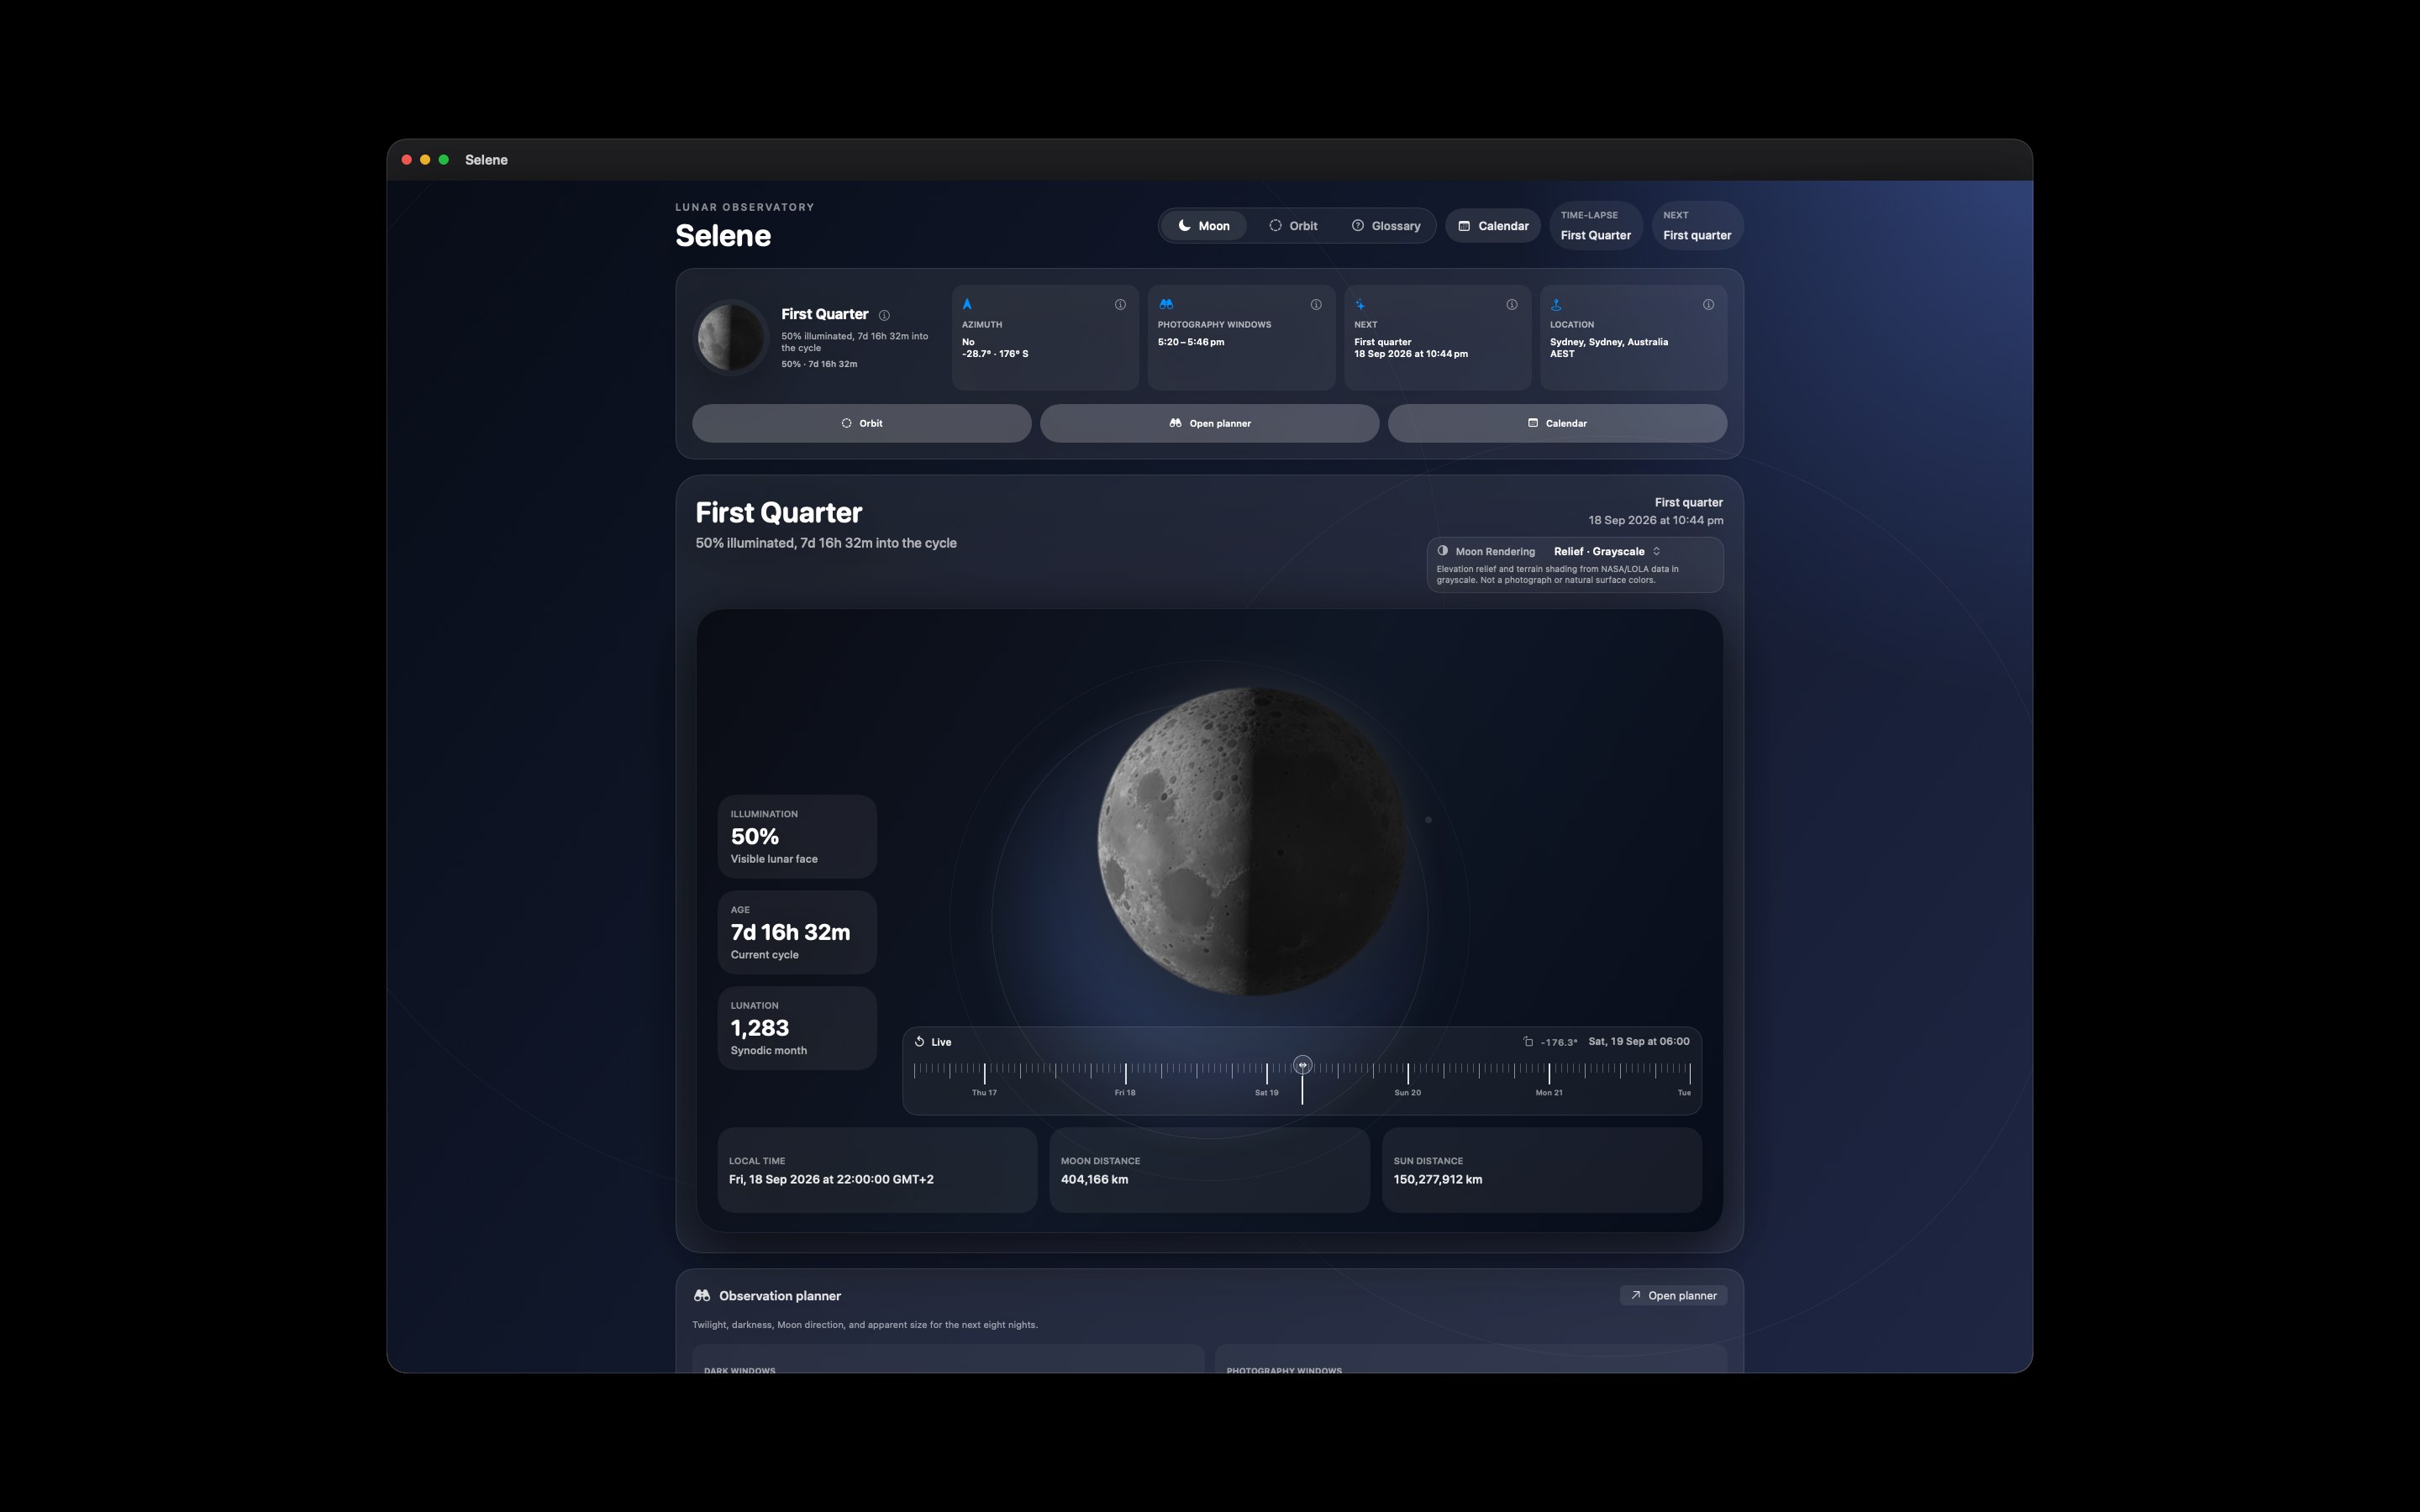2420x1512 pixels.
Task: Click the timeline scrubber handle
Action: coord(1302,1065)
